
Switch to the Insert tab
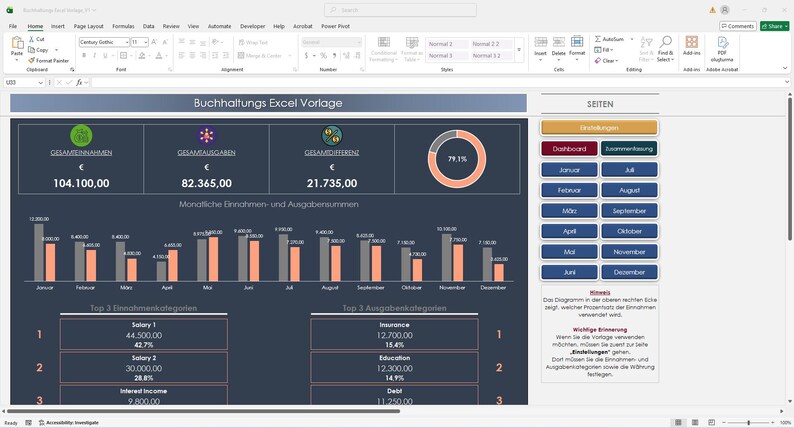click(x=58, y=26)
